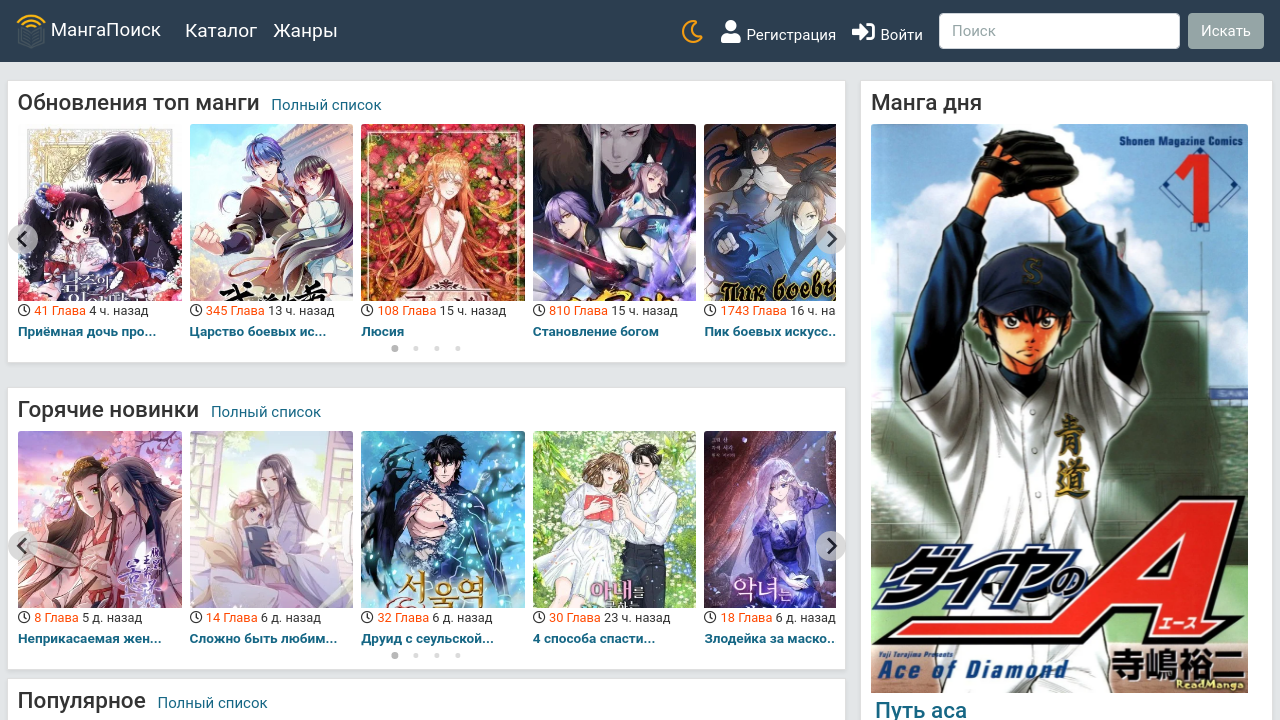Screen dimensions: 1280x720
Task: Open 32 Глава chapter link
Action: [403, 618]
